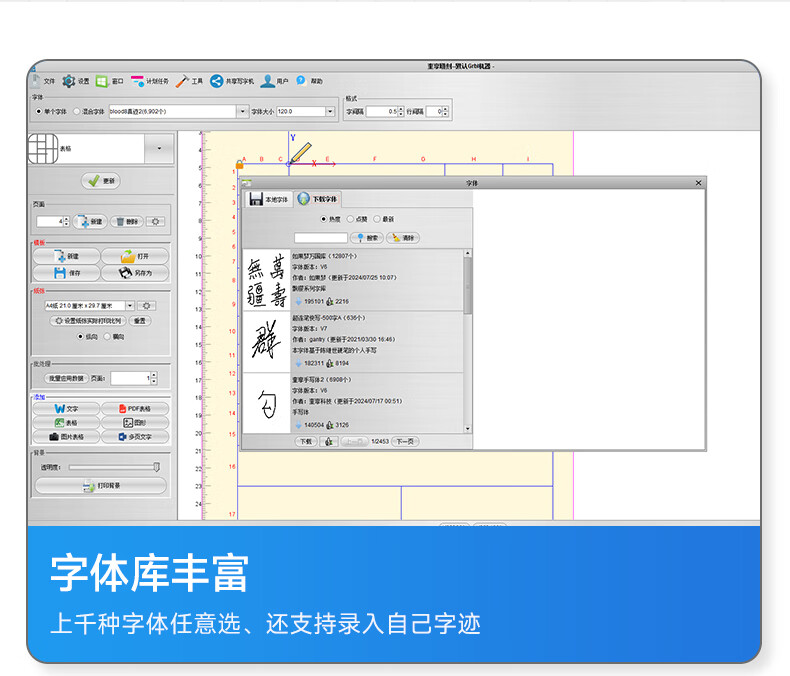Select the 单个字体 single font radio
Viewport: 790px width, 676px height.
click(x=39, y=111)
